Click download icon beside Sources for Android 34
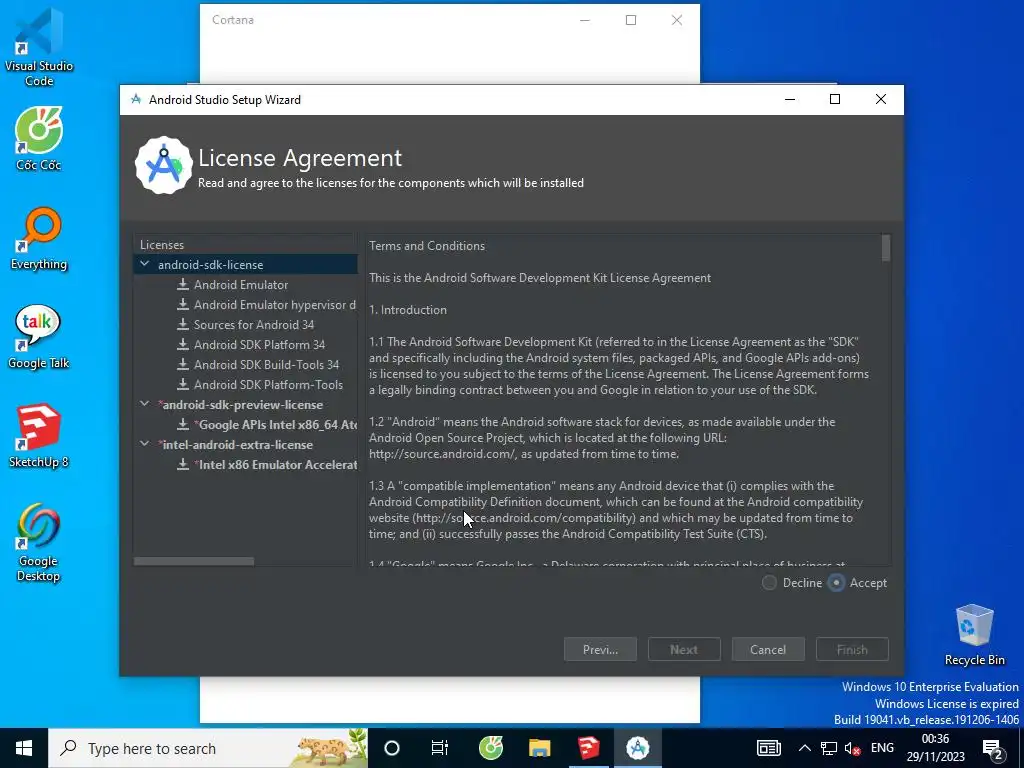Image resolution: width=1024 pixels, height=768 pixels. point(183,325)
